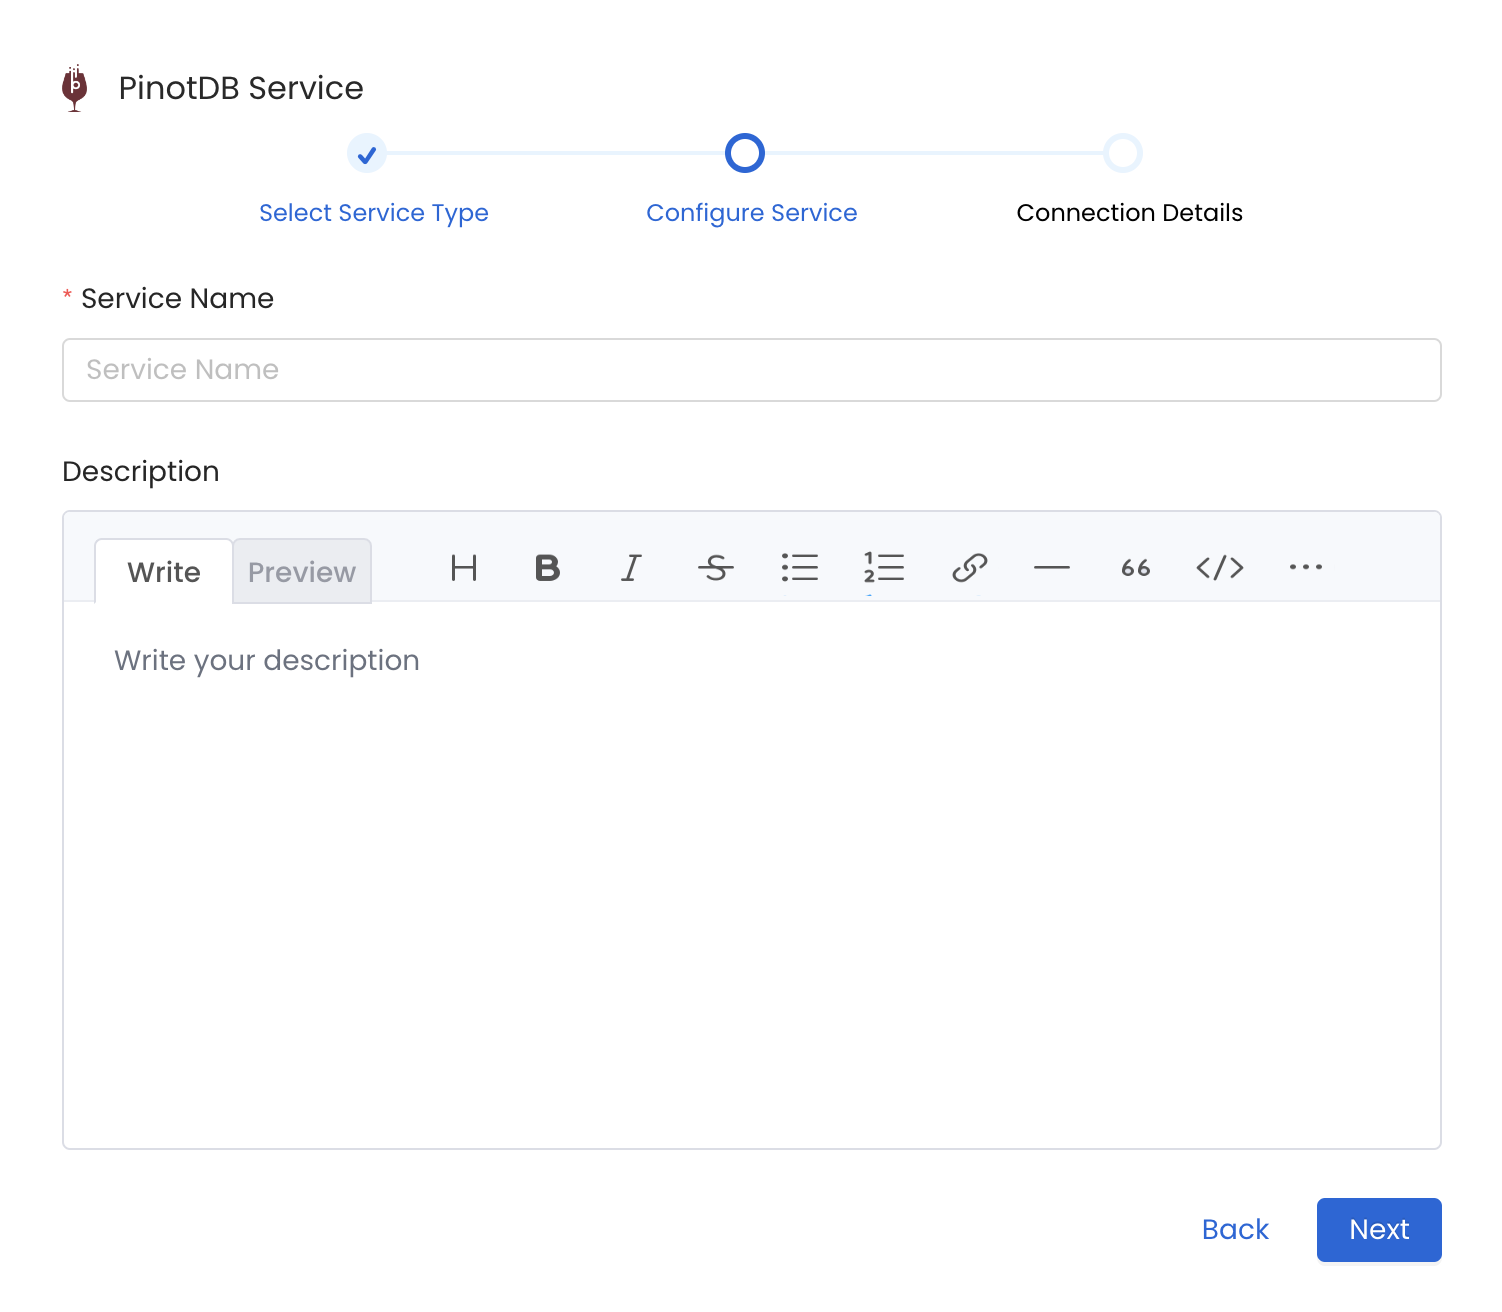This screenshot has height=1312, width=1502.
Task: Toggle bold formatting in the description editor
Action: pyautogui.click(x=546, y=569)
